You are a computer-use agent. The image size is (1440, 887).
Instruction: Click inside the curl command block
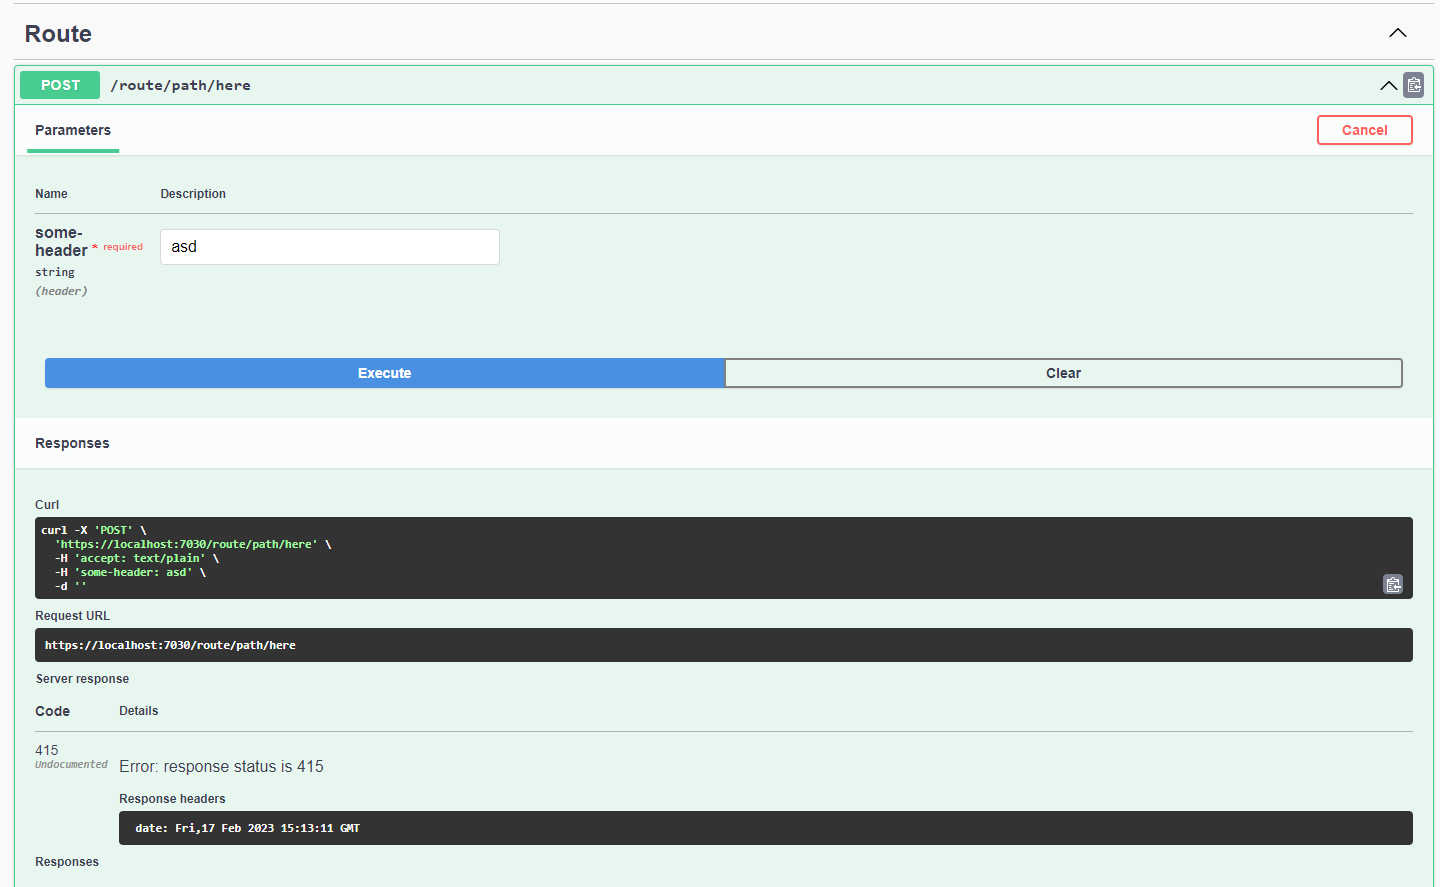724,558
